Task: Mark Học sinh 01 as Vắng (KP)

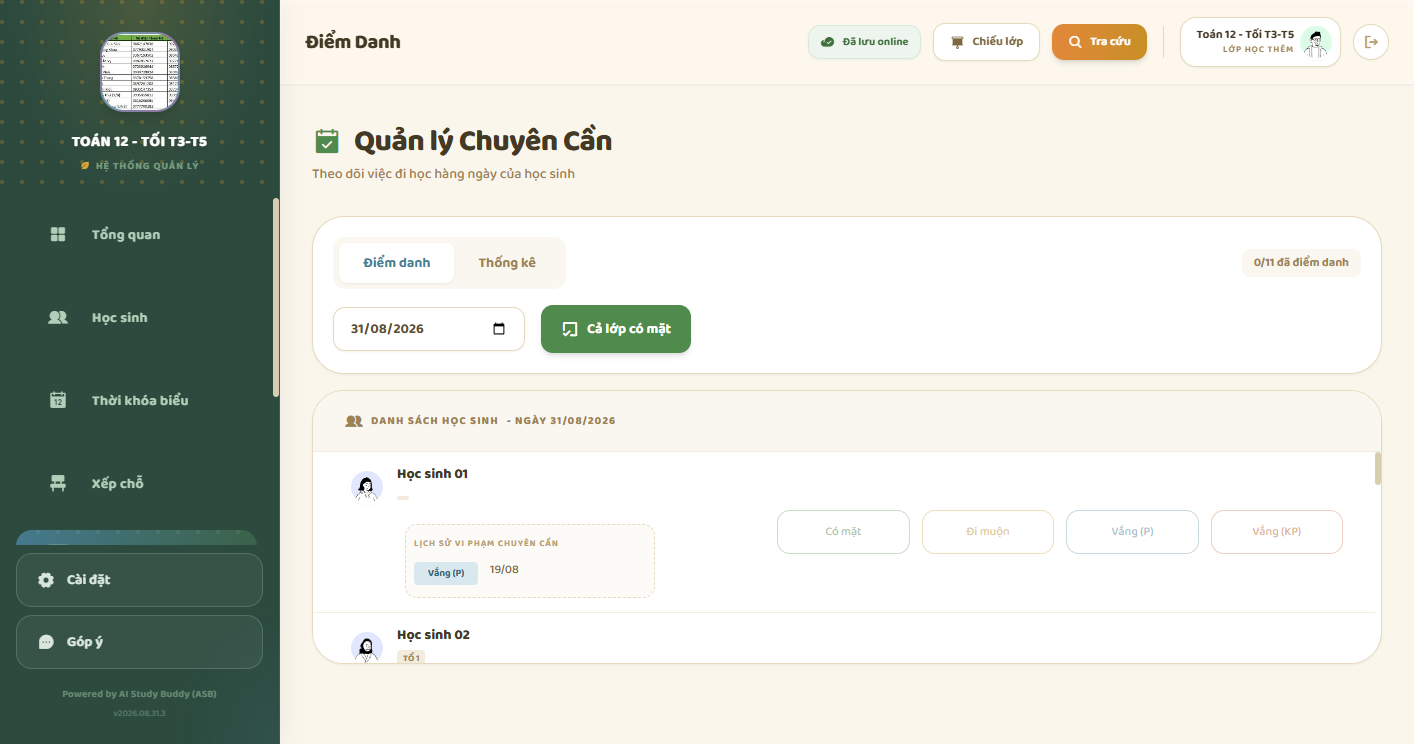Action: click(x=1277, y=532)
